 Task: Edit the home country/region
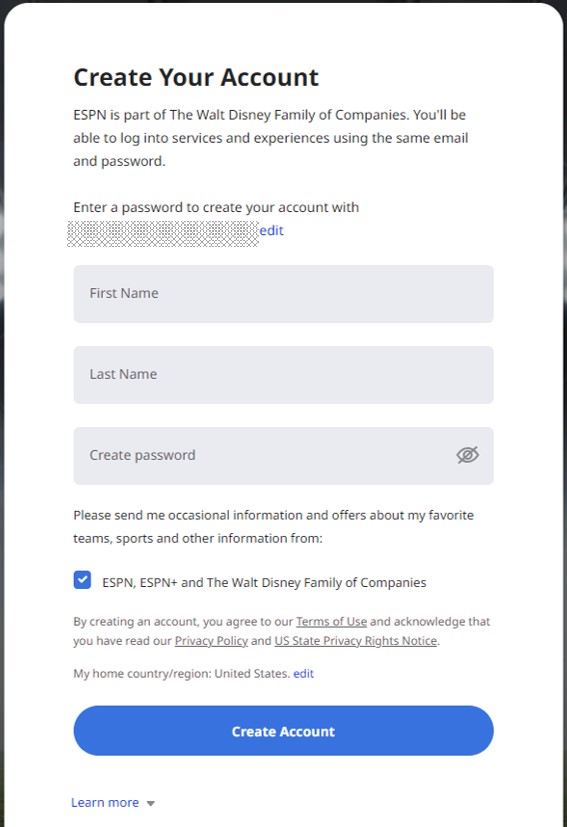303,674
